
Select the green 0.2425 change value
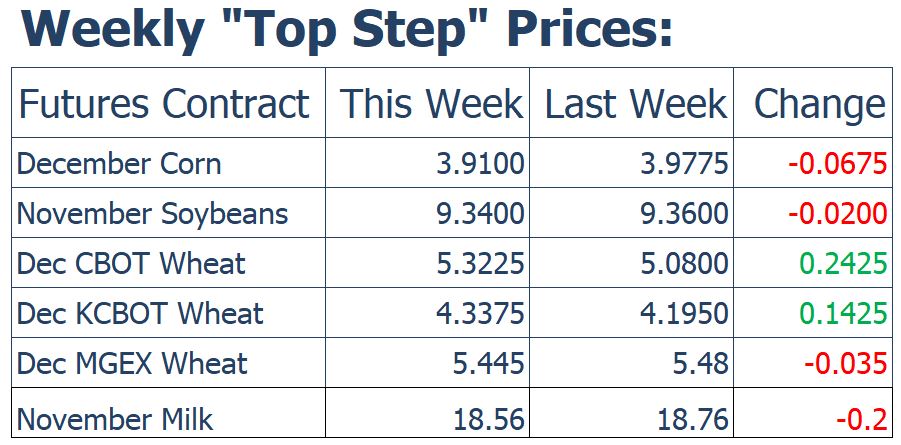pyautogui.click(x=843, y=263)
